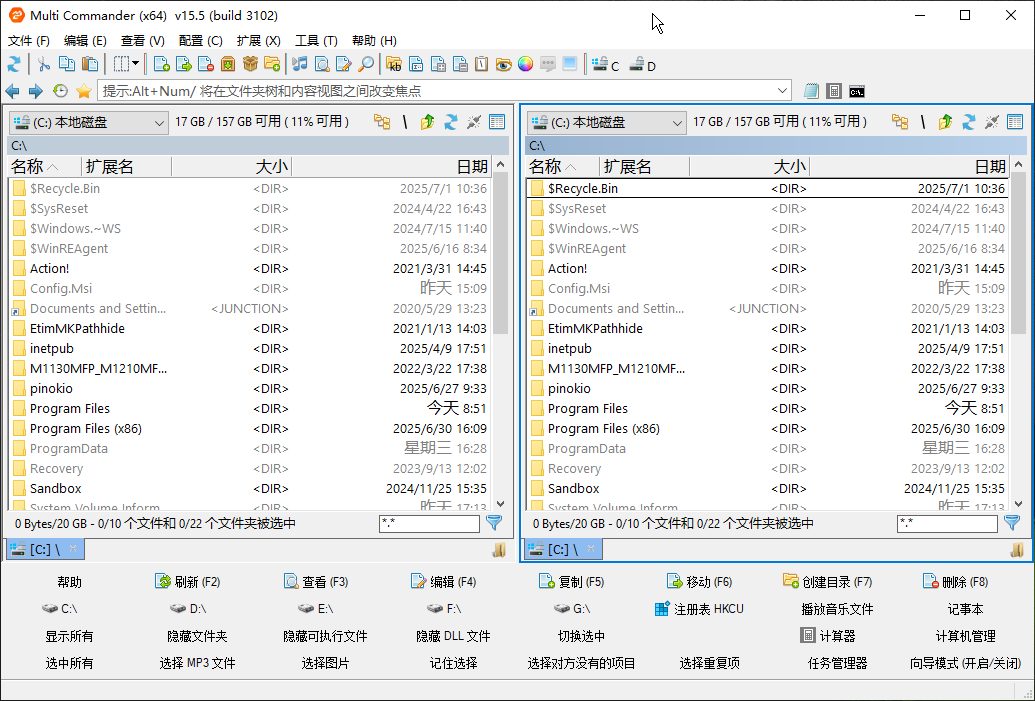1035x701 pixels.
Task: Open the 查看 (V) menu
Action: point(143,40)
